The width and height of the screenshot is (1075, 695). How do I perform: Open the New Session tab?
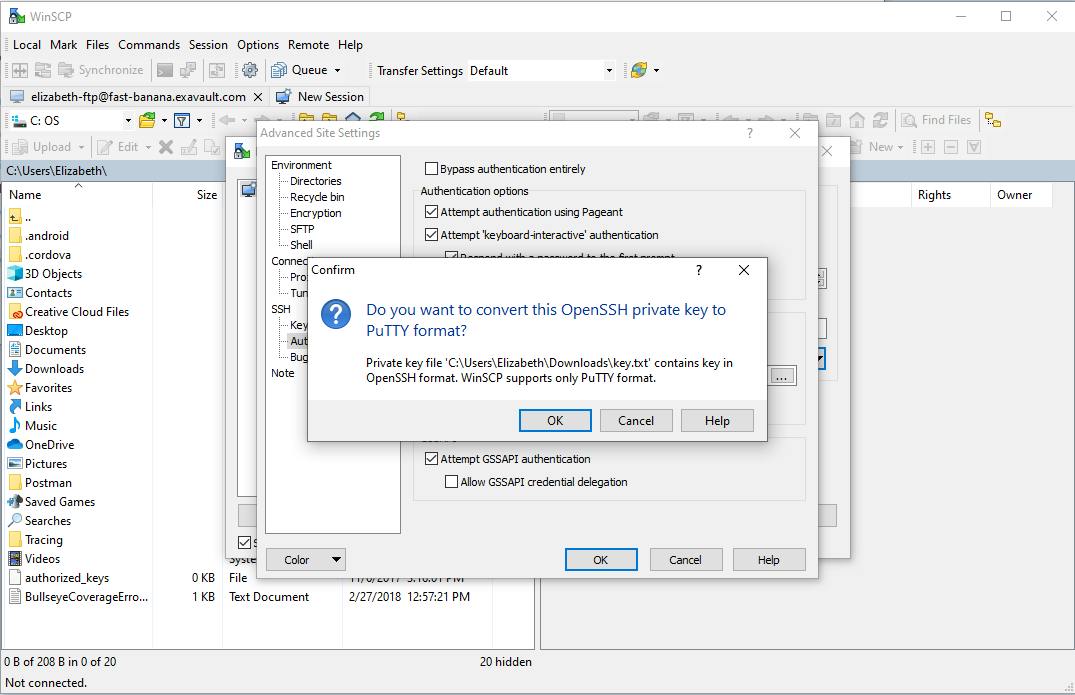[320, 97]
